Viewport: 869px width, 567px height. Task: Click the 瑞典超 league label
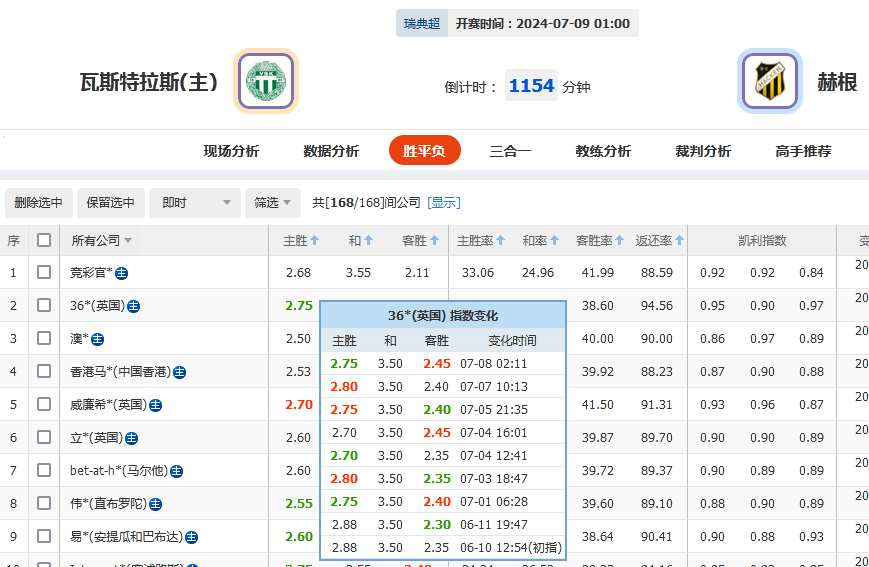pyautogui.click(x=421, y=23)
